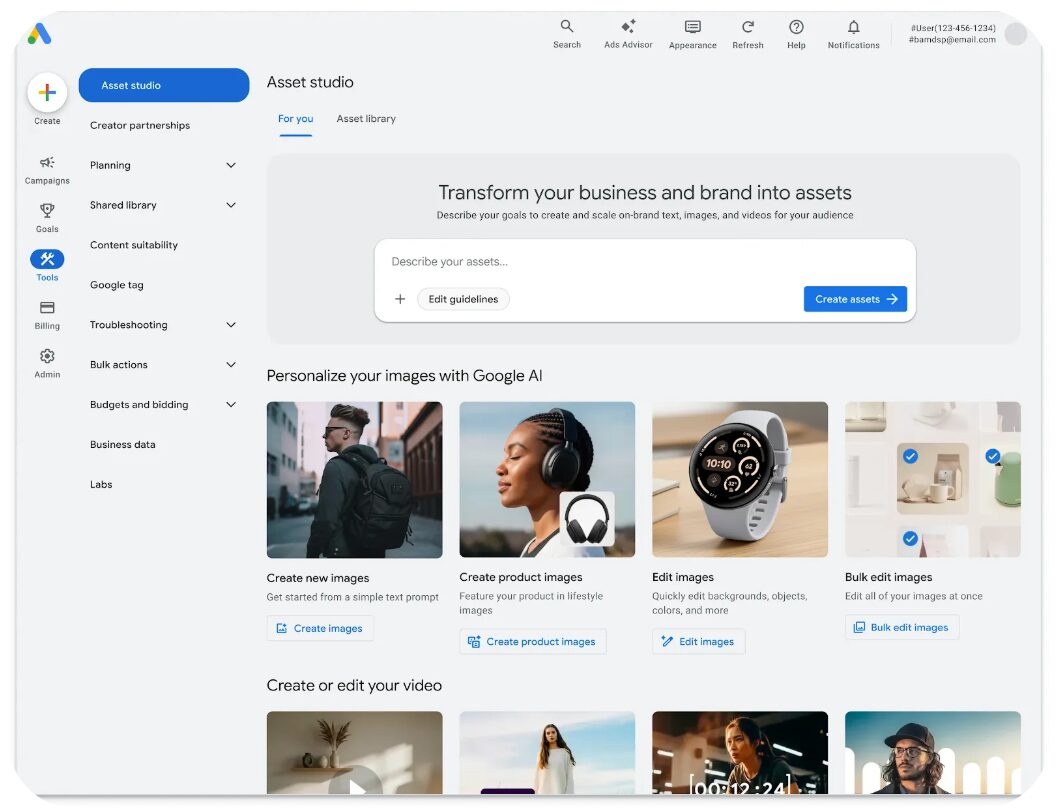This screenshot has width=1060, height=808.
Task: Click the Bulk edit images button
Action: pyautogui.click(x=902, y=627)
